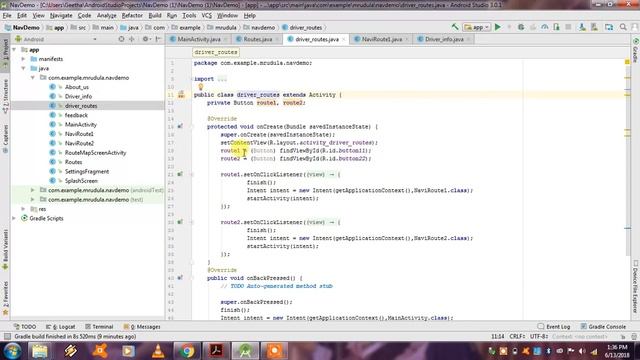Viewport: 640px width, 360px height.
Task: Open the VCS menu
Action: tap(207, 16)
